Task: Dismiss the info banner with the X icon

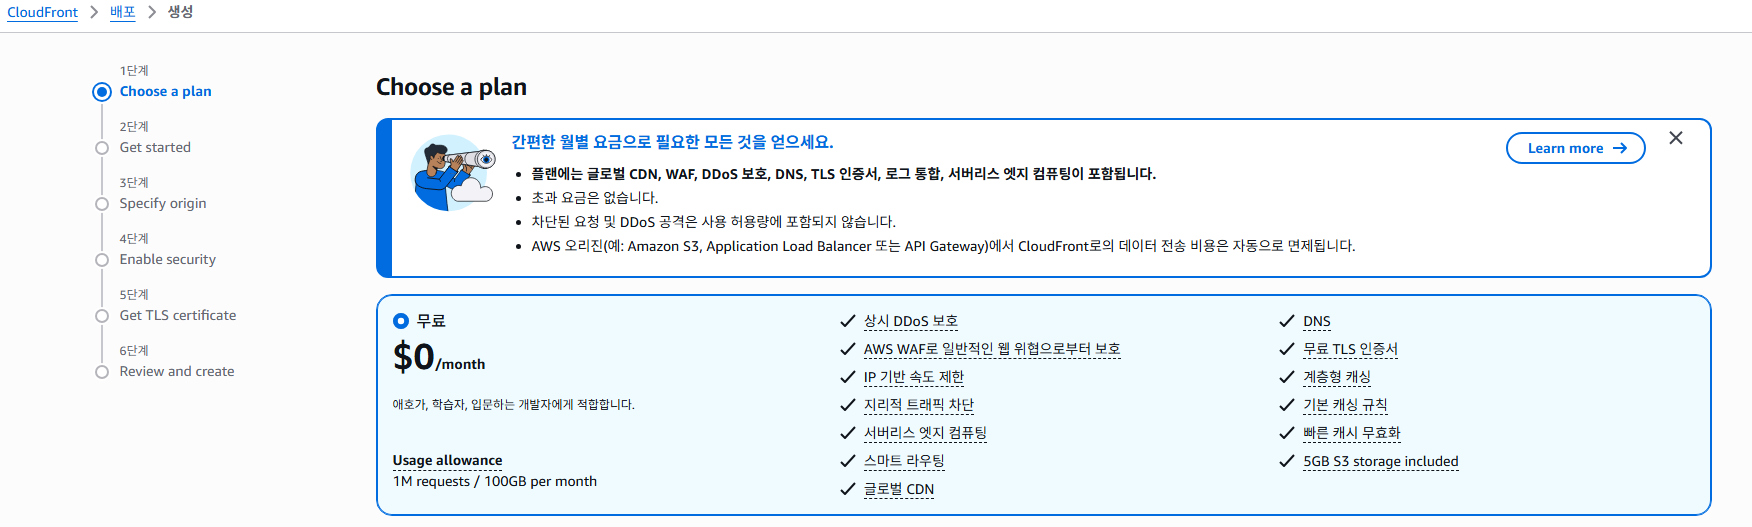Action: [x=1676, y=138]
